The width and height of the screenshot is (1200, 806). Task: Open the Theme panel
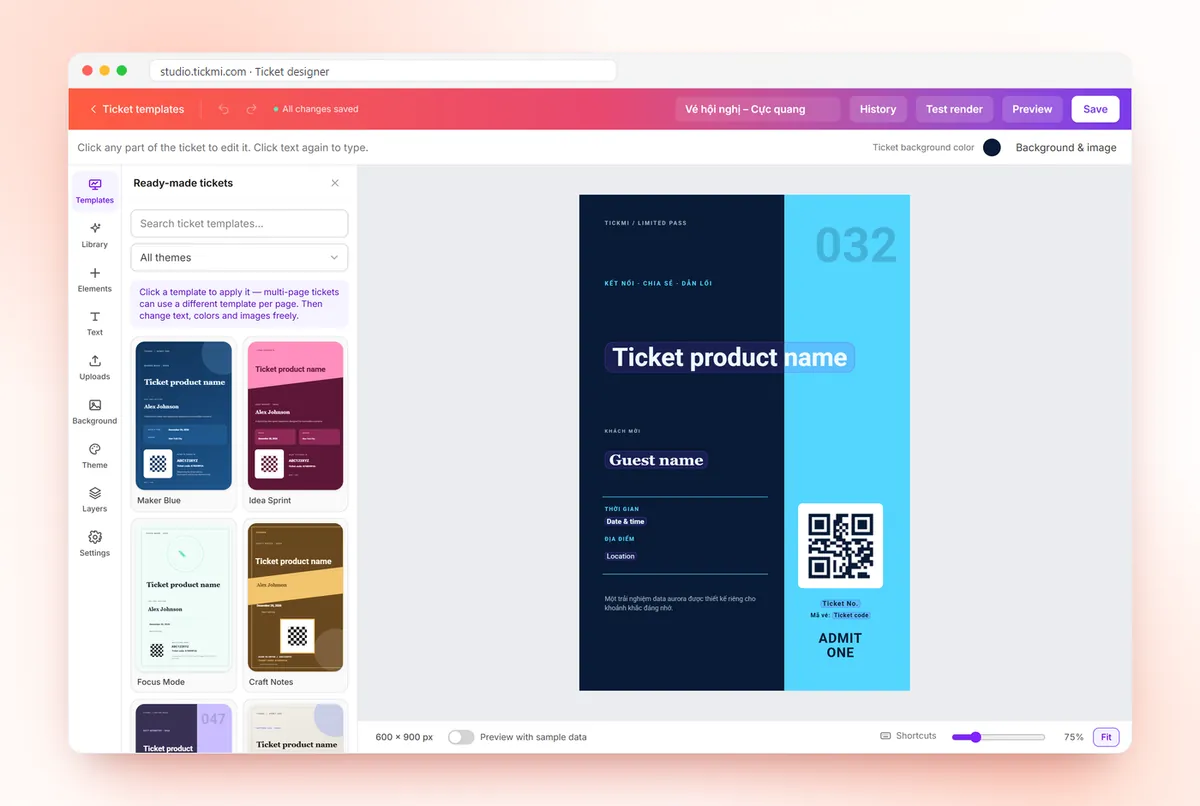(x=95, y=454)
